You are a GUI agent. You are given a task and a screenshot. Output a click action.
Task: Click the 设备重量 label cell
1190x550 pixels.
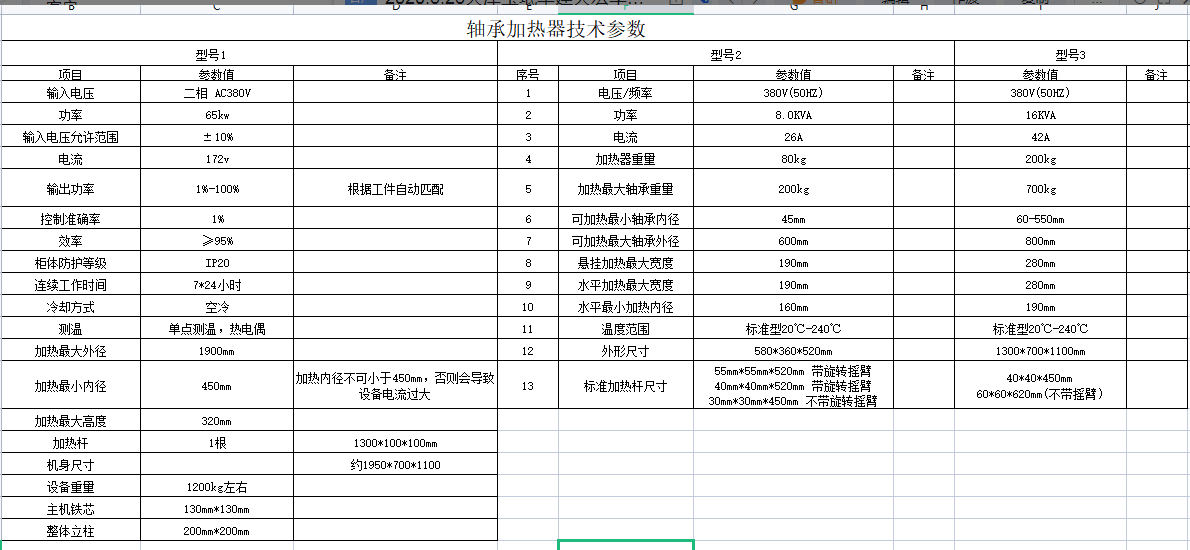pyautogui.click(x=71, y=487)
